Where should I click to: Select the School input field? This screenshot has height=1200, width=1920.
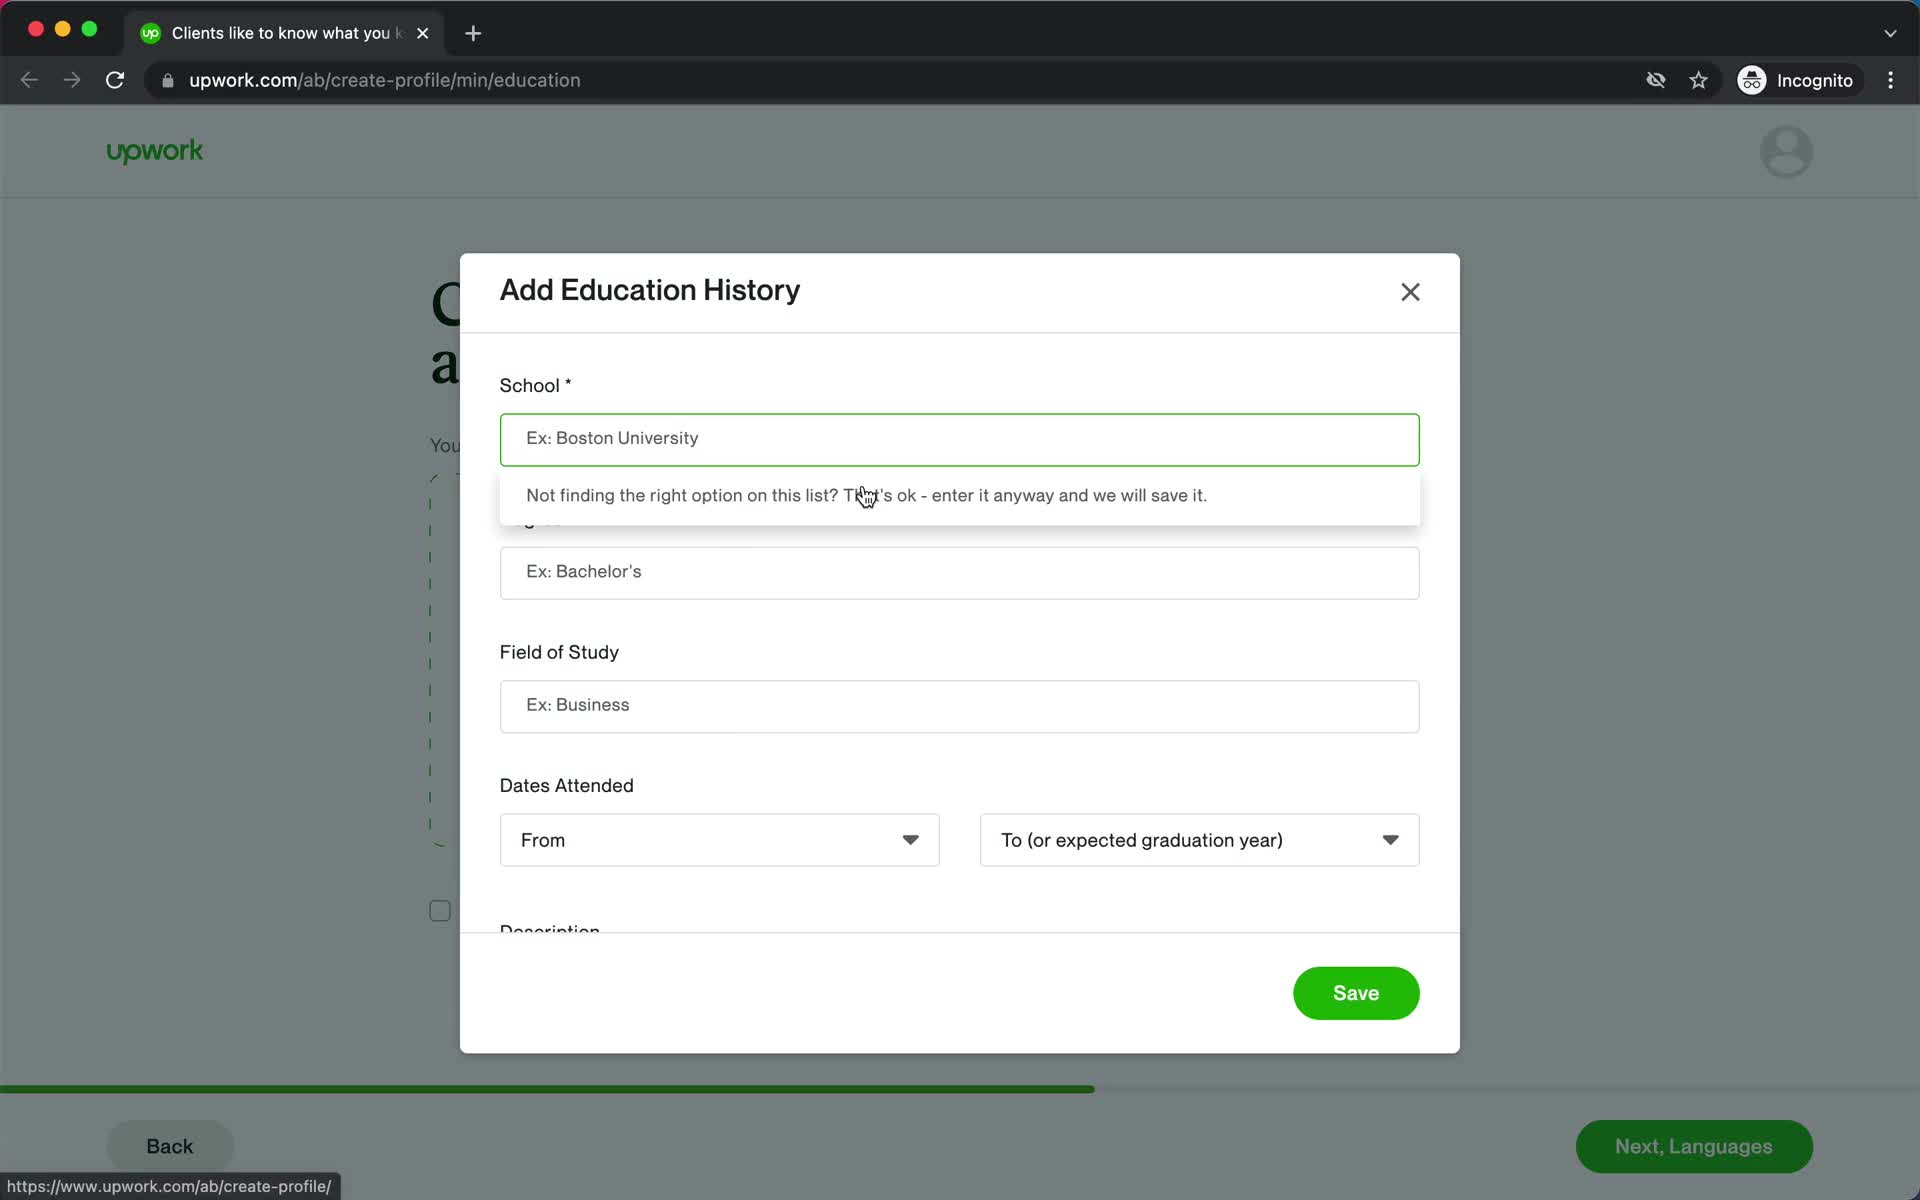pos(959,438)
